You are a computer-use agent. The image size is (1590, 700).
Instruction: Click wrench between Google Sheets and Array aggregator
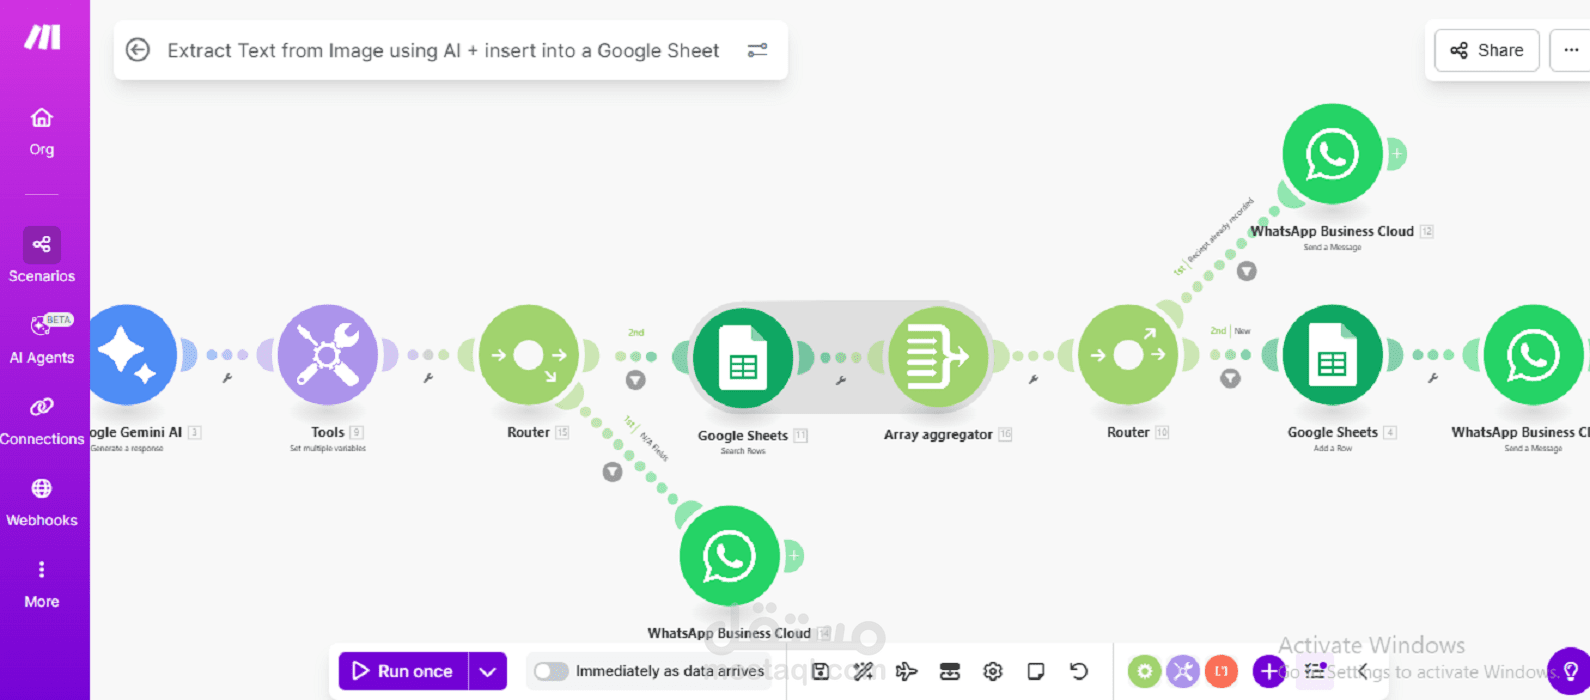click(840, 380)
